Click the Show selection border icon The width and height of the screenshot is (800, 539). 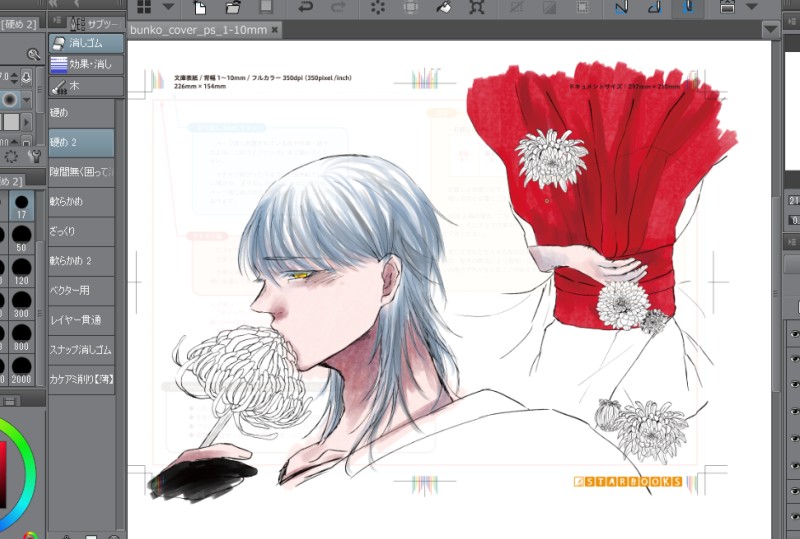tap(582, 7)
